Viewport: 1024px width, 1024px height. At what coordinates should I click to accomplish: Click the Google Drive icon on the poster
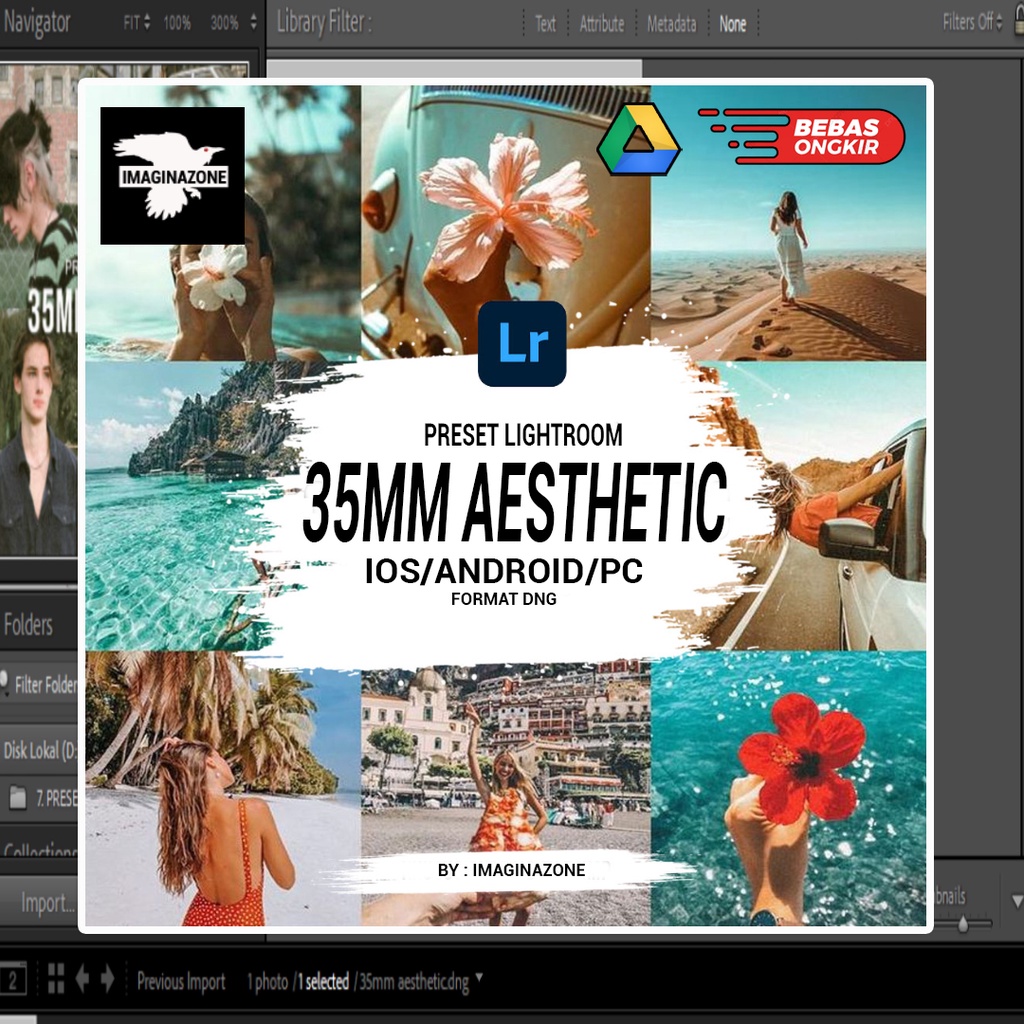click(x=638, y=140)
